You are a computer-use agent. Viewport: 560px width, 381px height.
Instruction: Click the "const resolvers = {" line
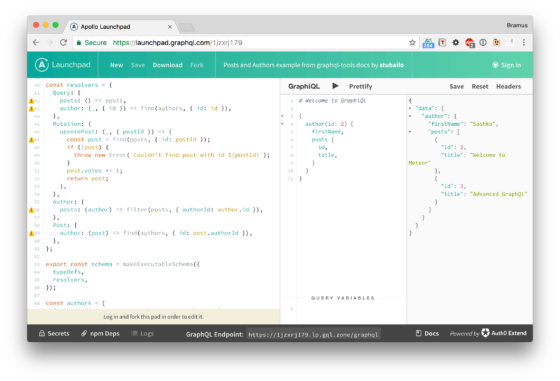(79, 85)
